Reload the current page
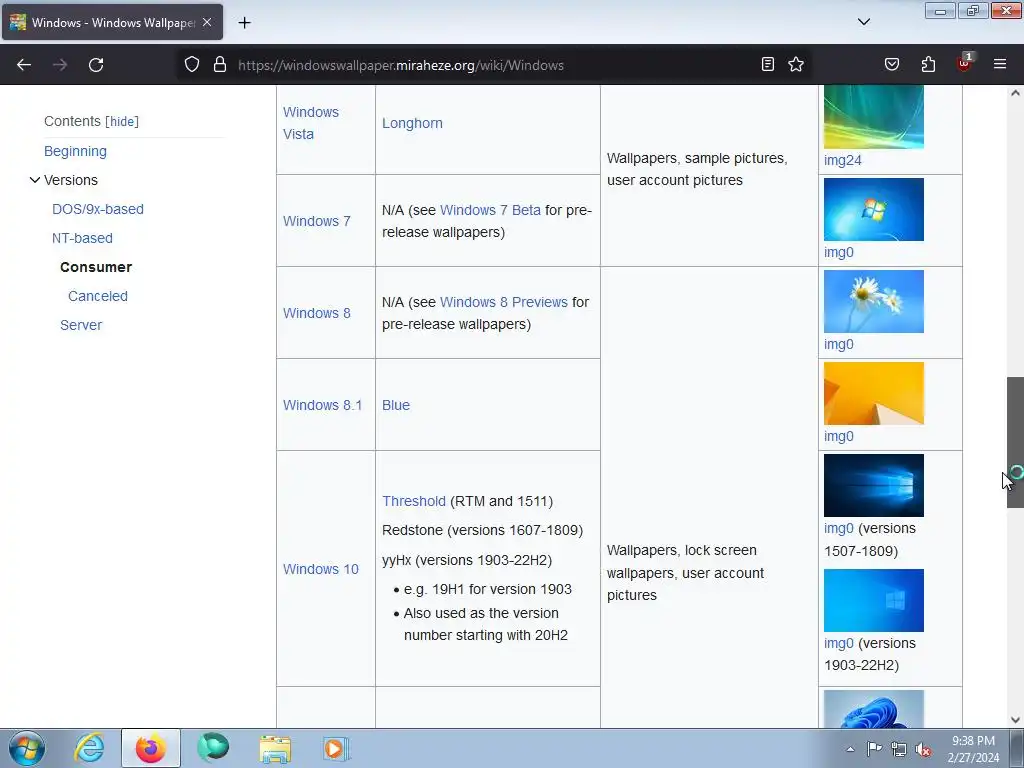The height and width of the screenshot is (768, 1024). (96, 65)
